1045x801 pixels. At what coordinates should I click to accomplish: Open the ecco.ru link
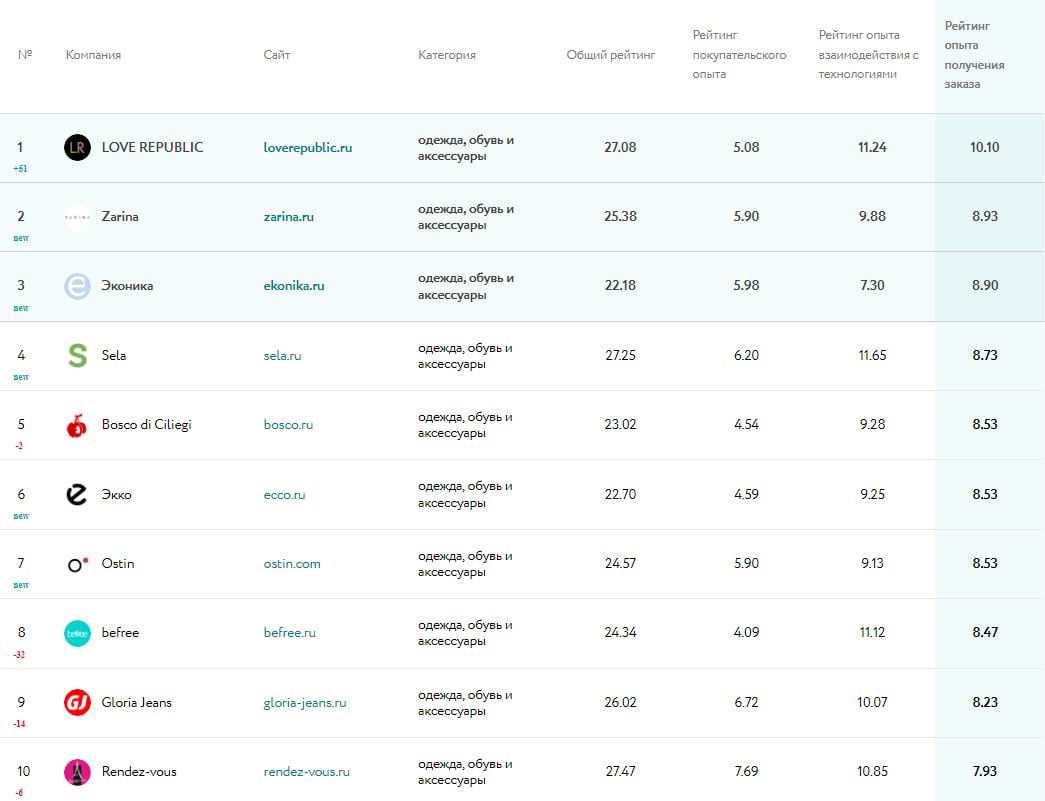coord(284,495)
